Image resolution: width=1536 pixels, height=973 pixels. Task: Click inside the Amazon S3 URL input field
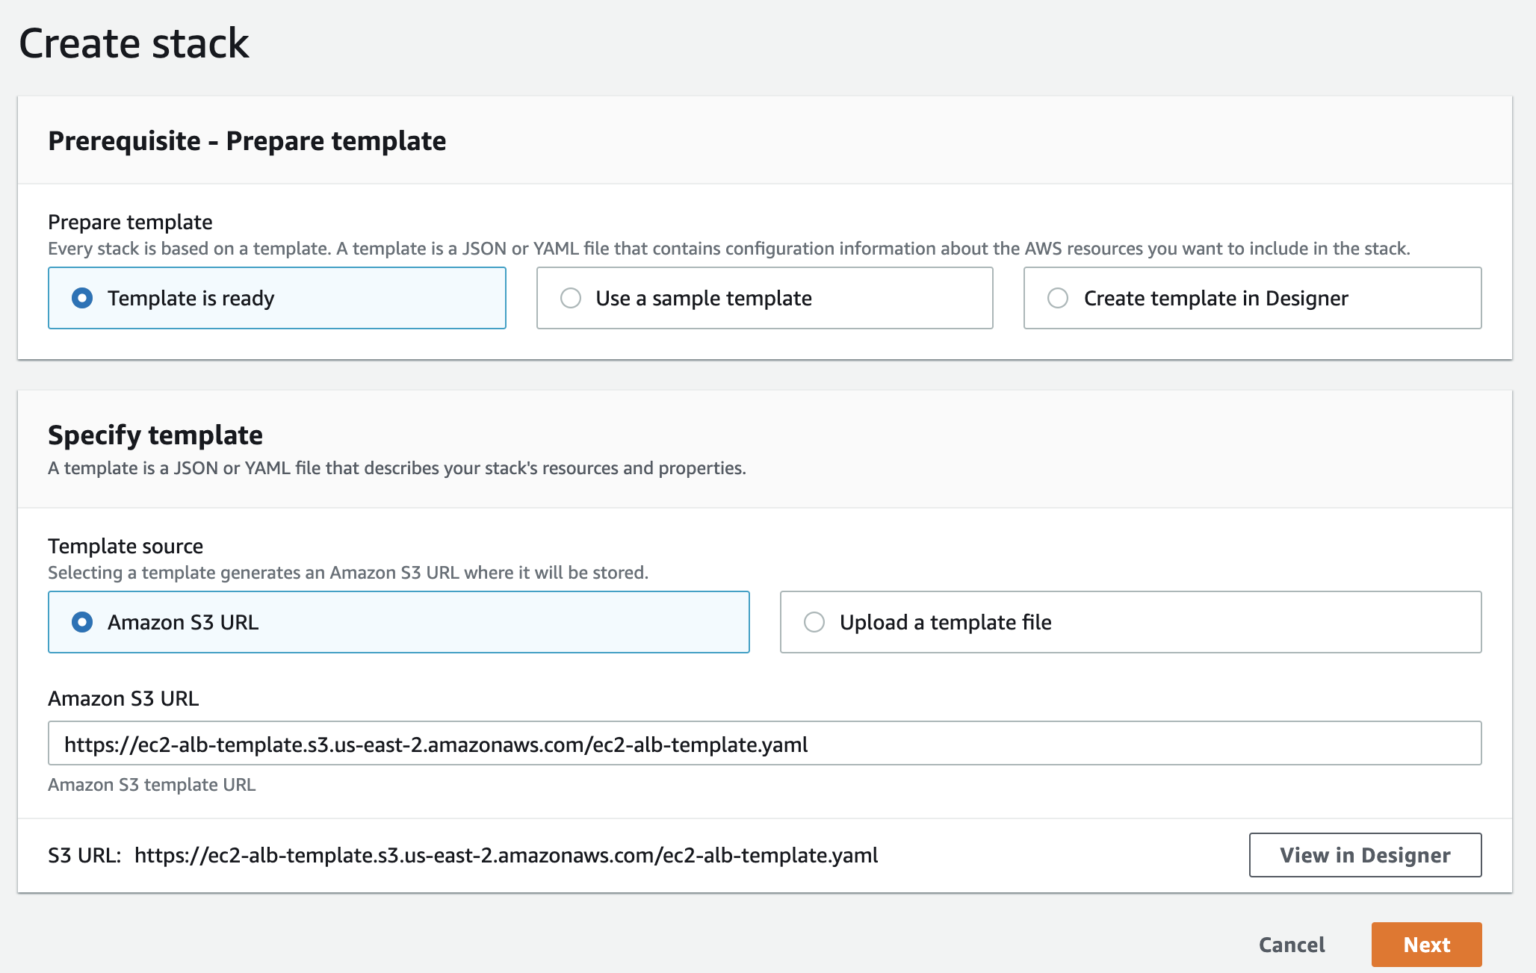pyautogui.click(x=763, y=743)
